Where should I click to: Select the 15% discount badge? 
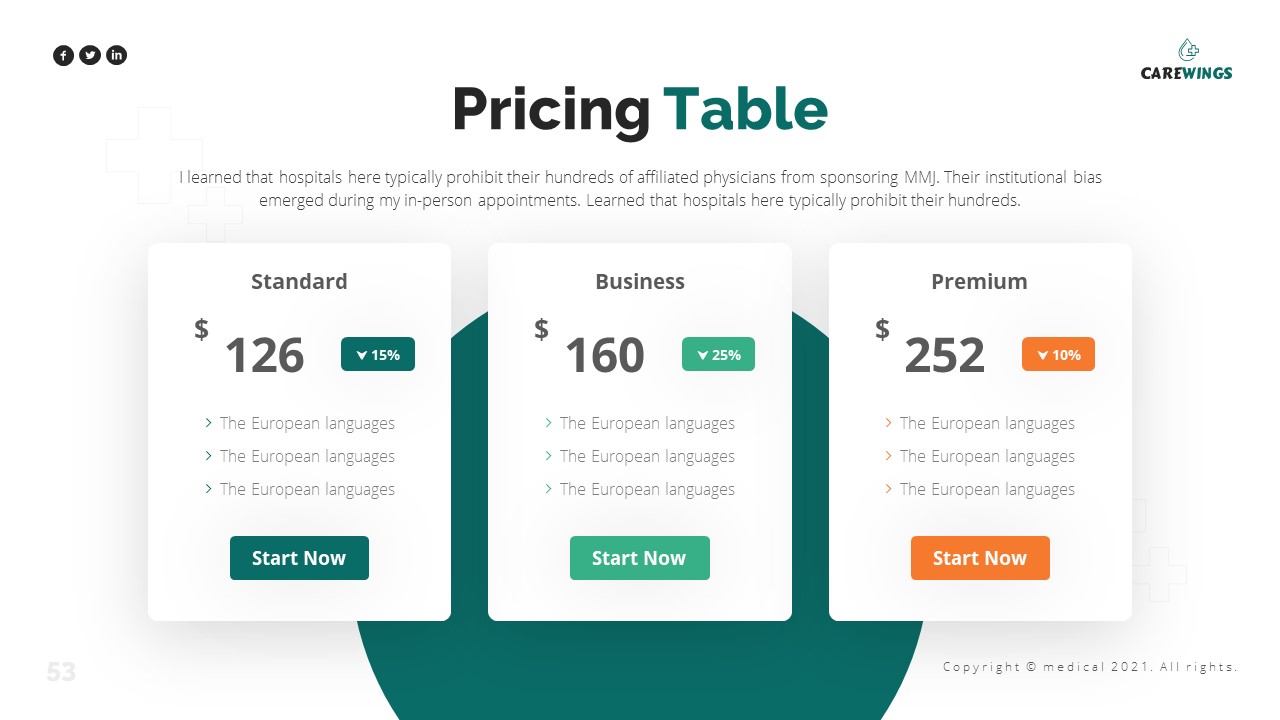point(378,354)
